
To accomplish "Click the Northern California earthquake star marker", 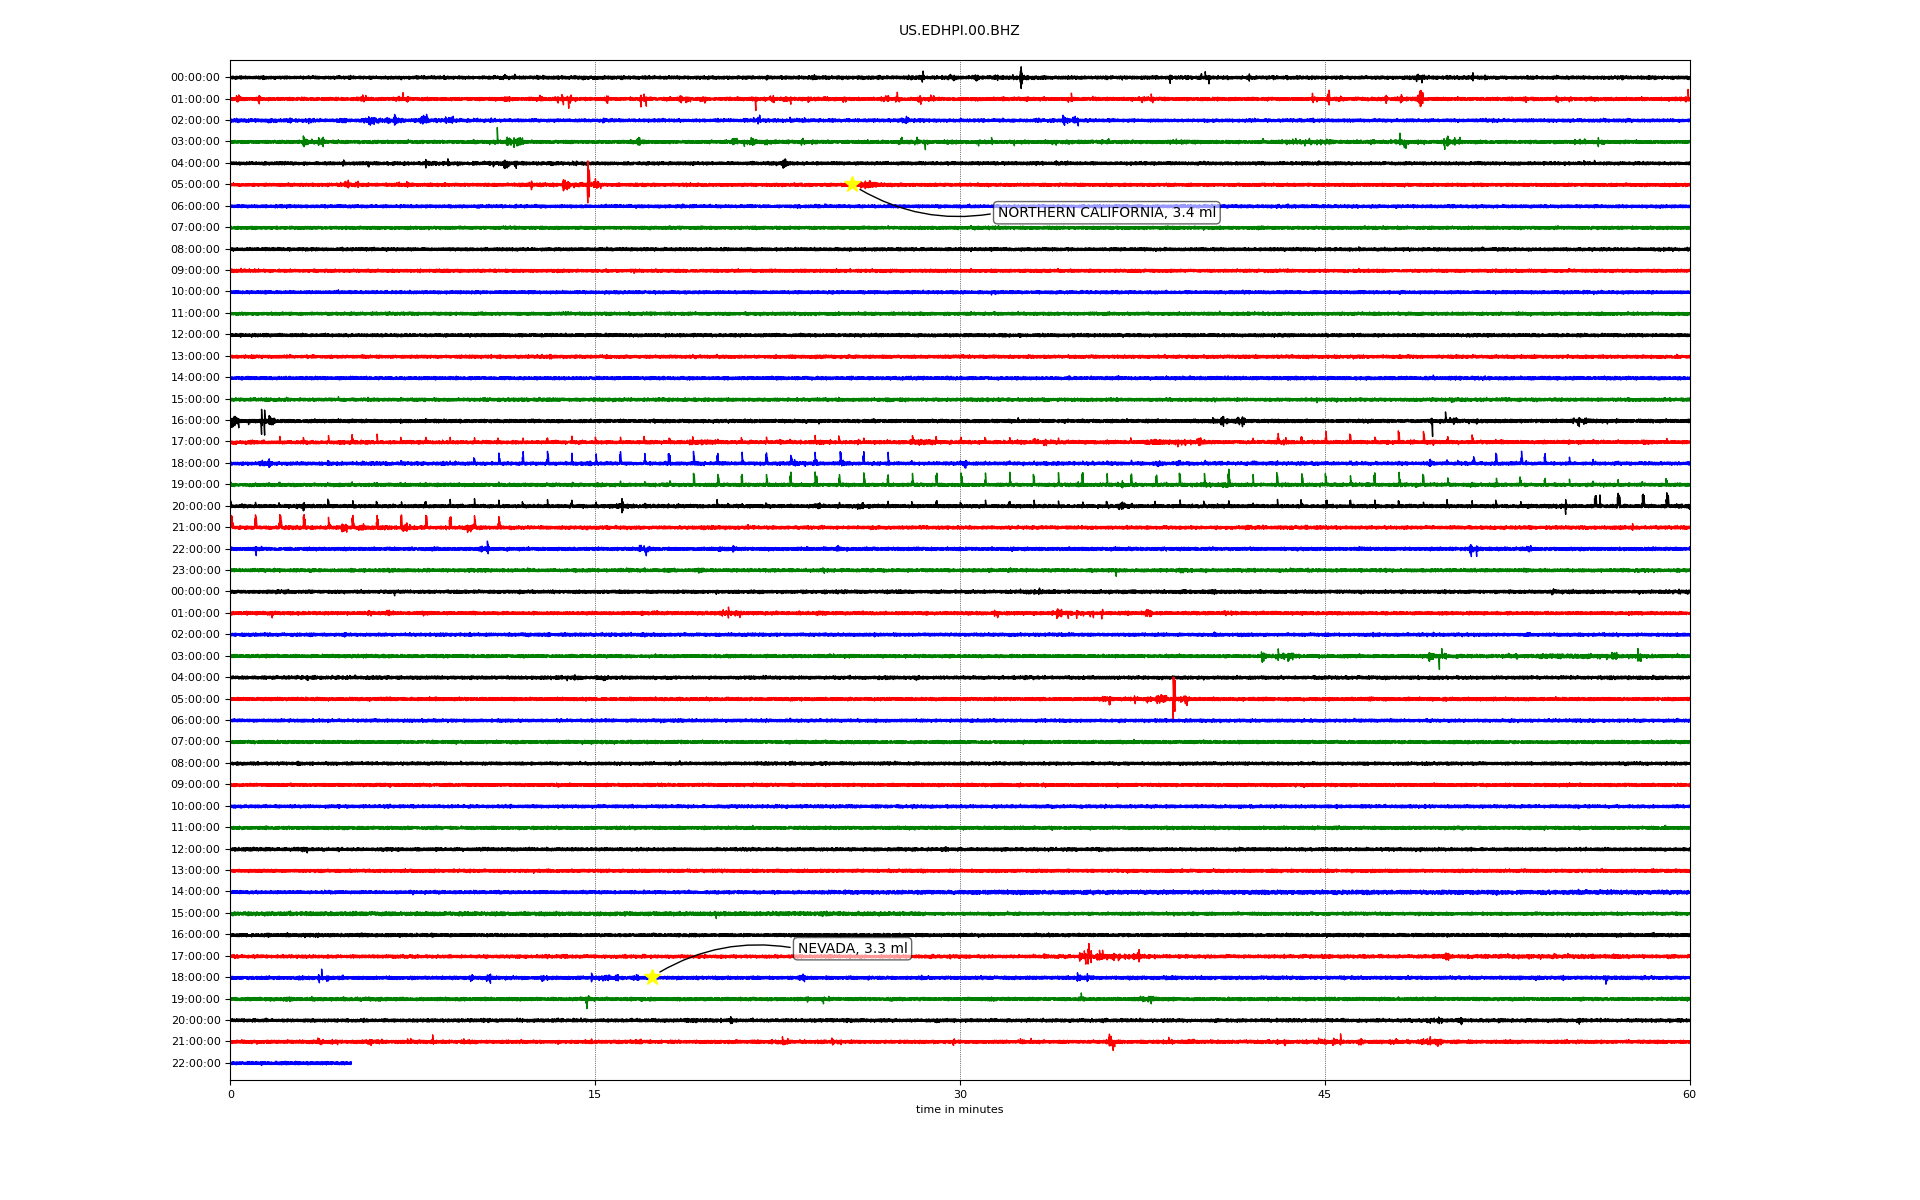I will pyautogui.click(x=851, y=184).
